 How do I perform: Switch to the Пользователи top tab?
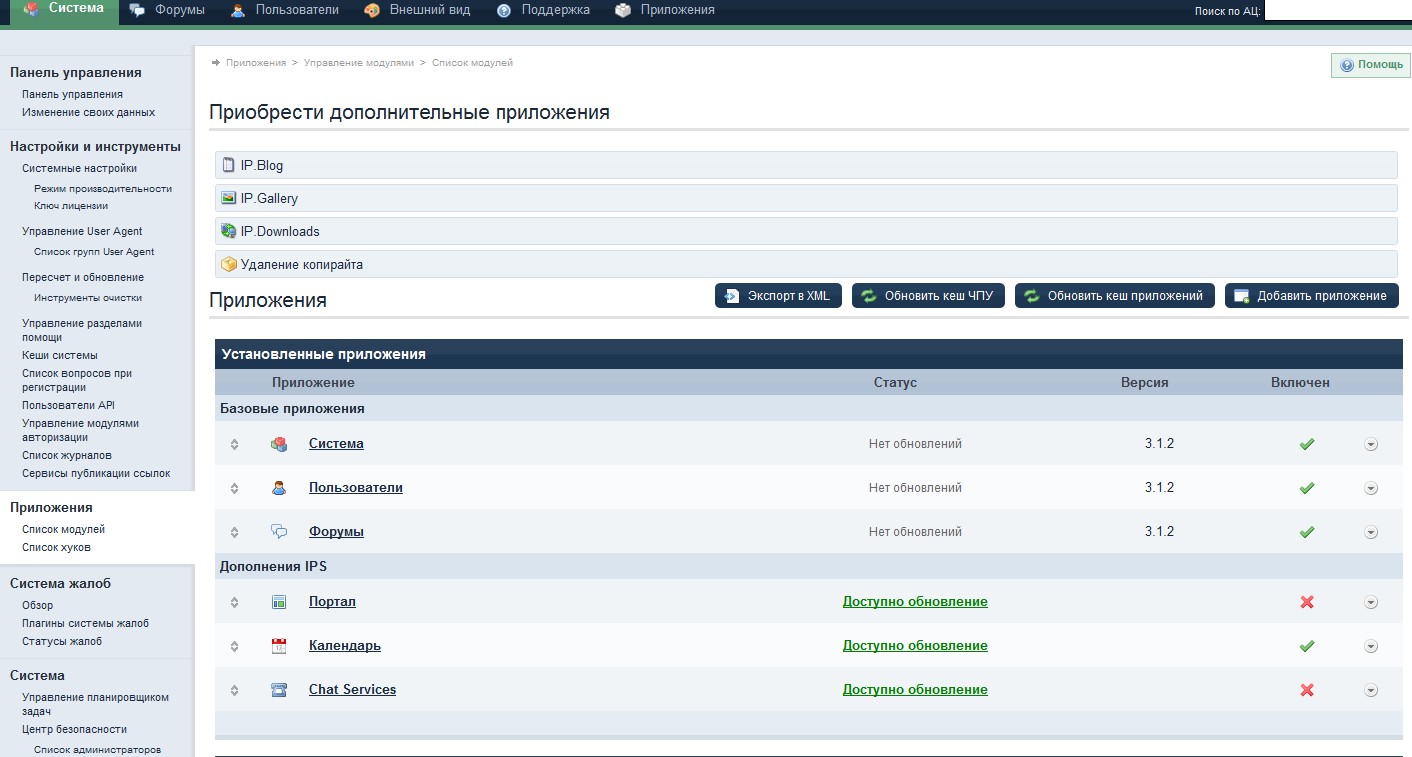284,10
